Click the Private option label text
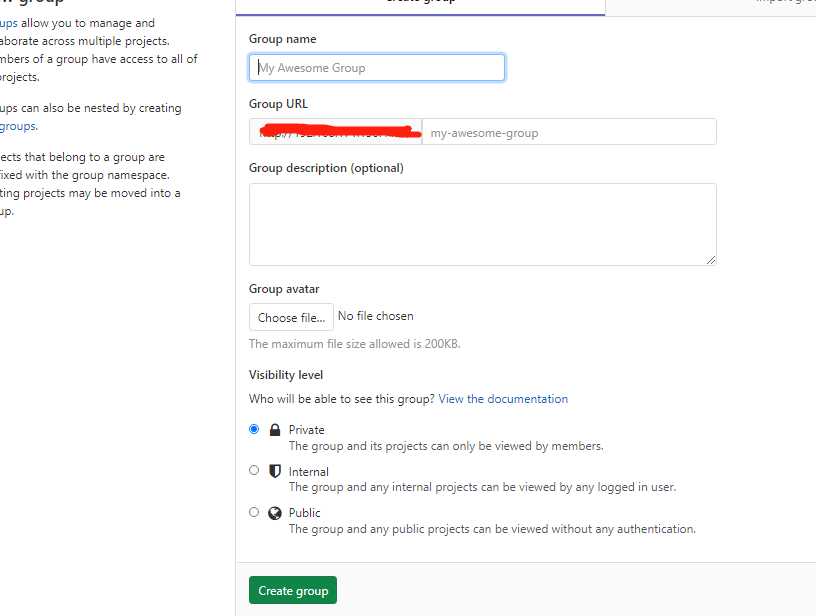The image size is (816, 616). 307,430
